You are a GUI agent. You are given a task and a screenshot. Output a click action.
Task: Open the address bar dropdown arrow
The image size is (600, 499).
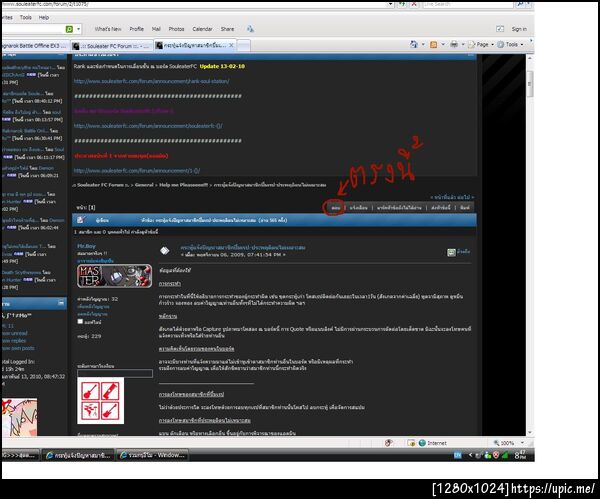[390, 4]
